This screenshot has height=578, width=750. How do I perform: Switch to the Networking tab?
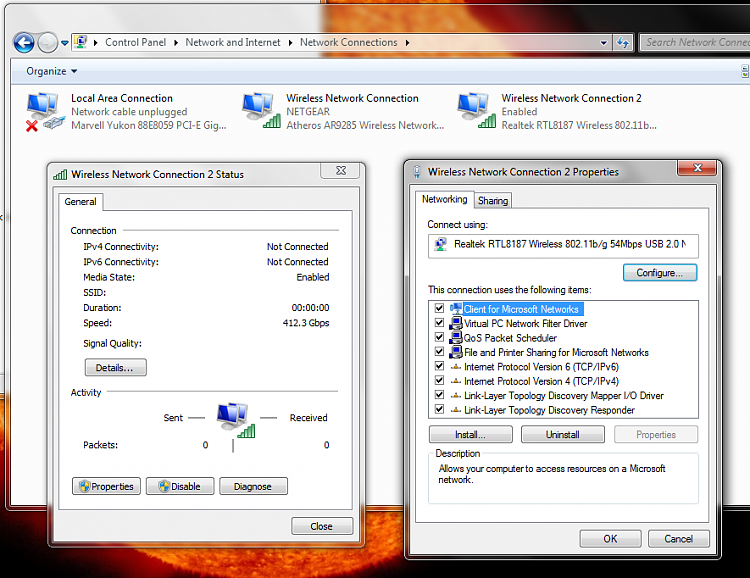[444, 199]
